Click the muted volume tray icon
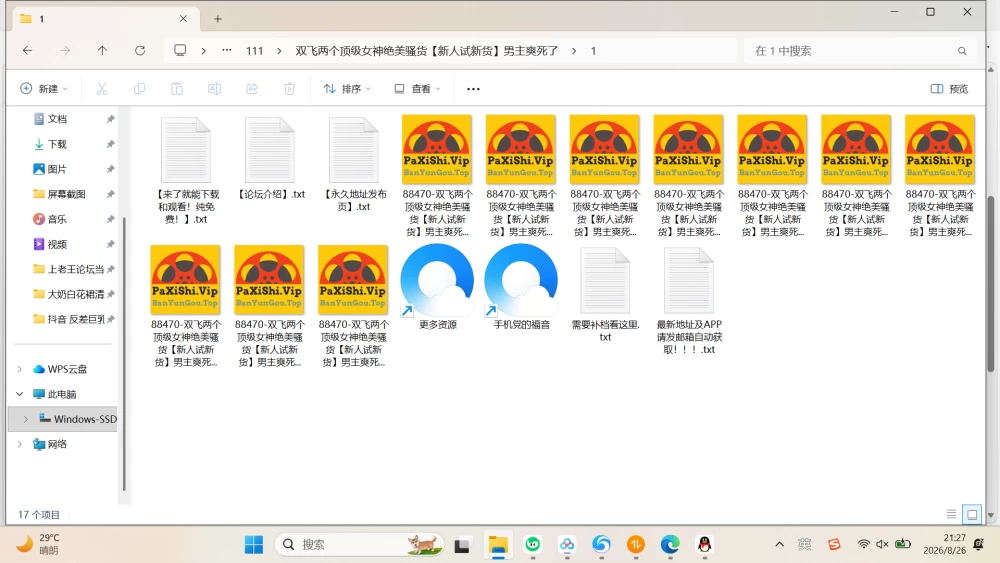 pos(882,544)
